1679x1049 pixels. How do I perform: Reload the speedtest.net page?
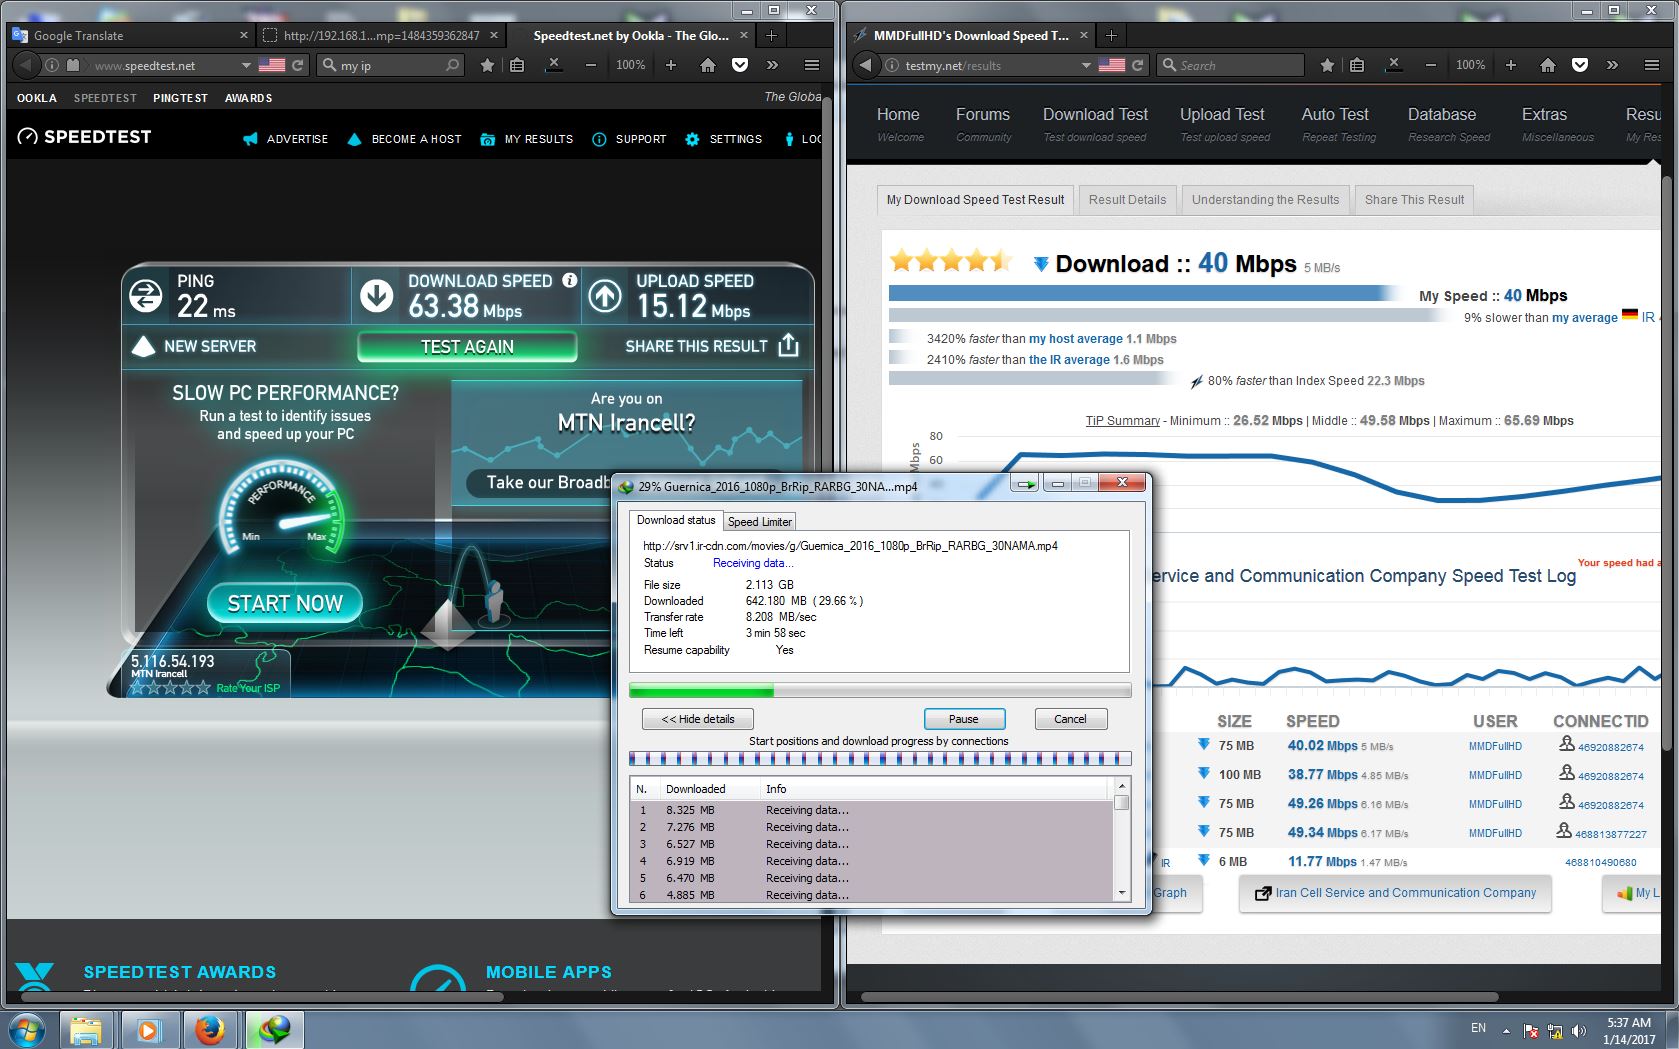pyautogui.click(x=298, y=65)
